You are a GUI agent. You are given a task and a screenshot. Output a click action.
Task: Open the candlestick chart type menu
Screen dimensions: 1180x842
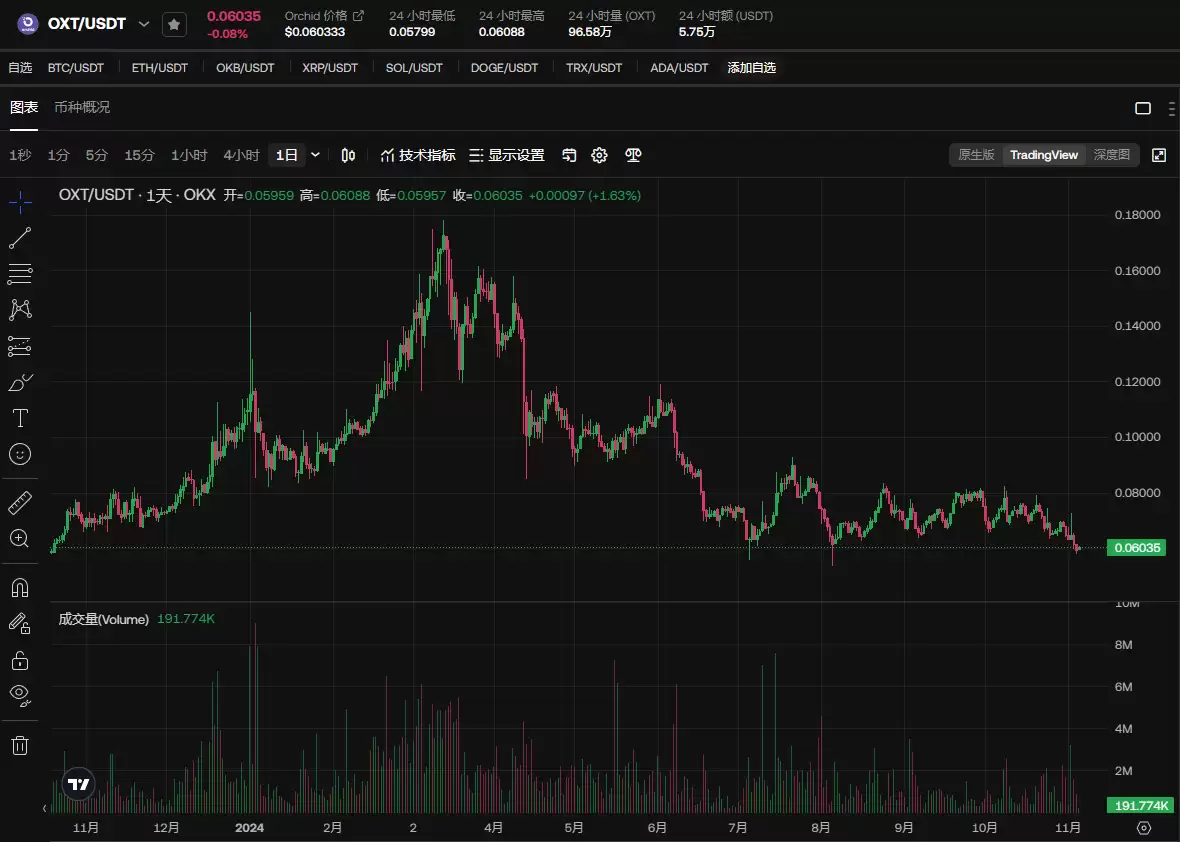[x=348, y=155]
